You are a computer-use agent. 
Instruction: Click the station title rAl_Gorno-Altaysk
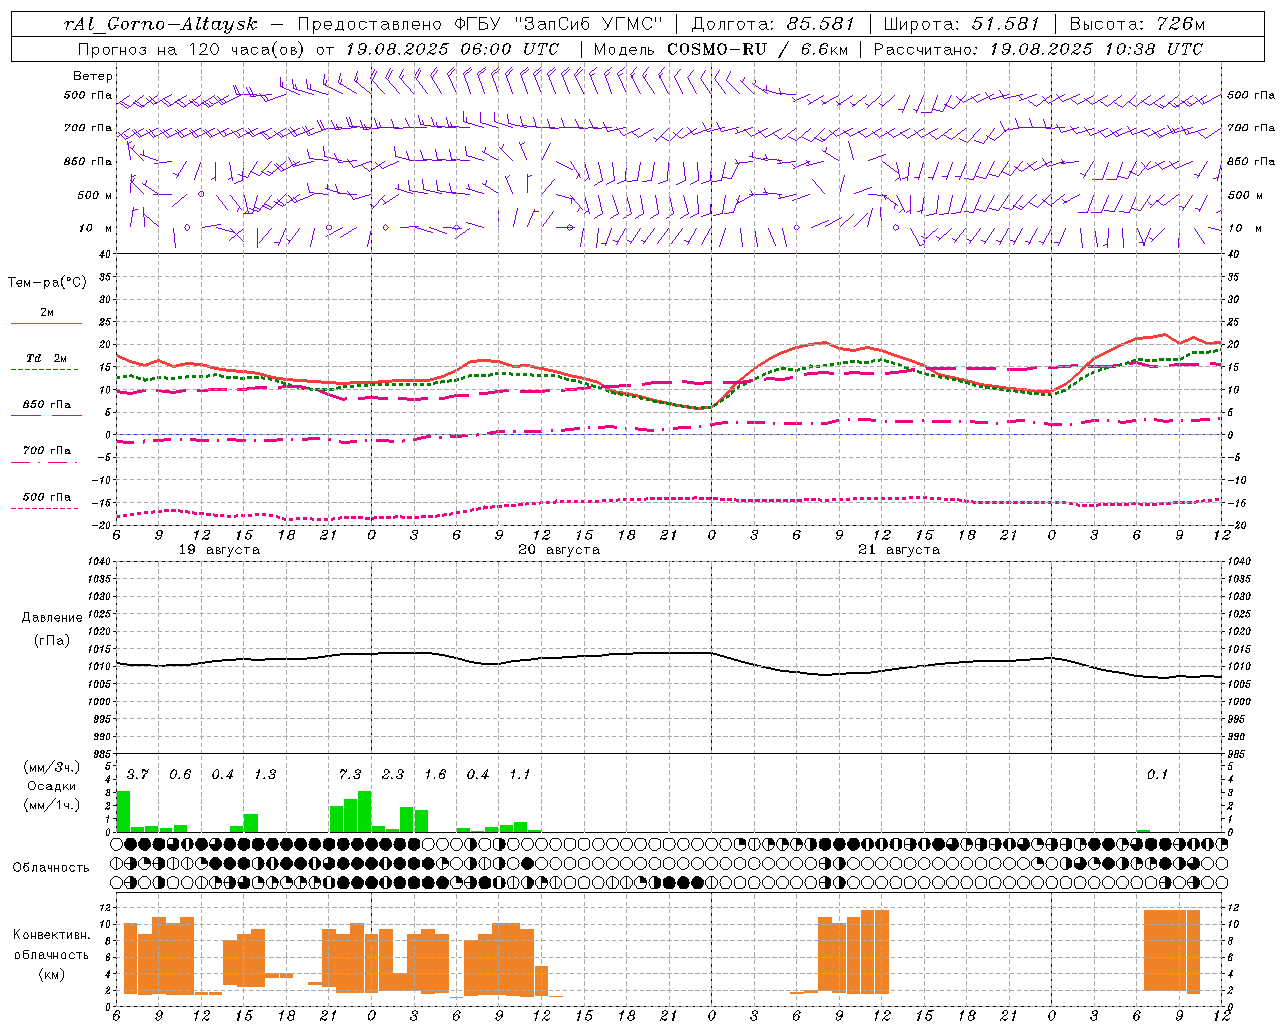point(160,24)
